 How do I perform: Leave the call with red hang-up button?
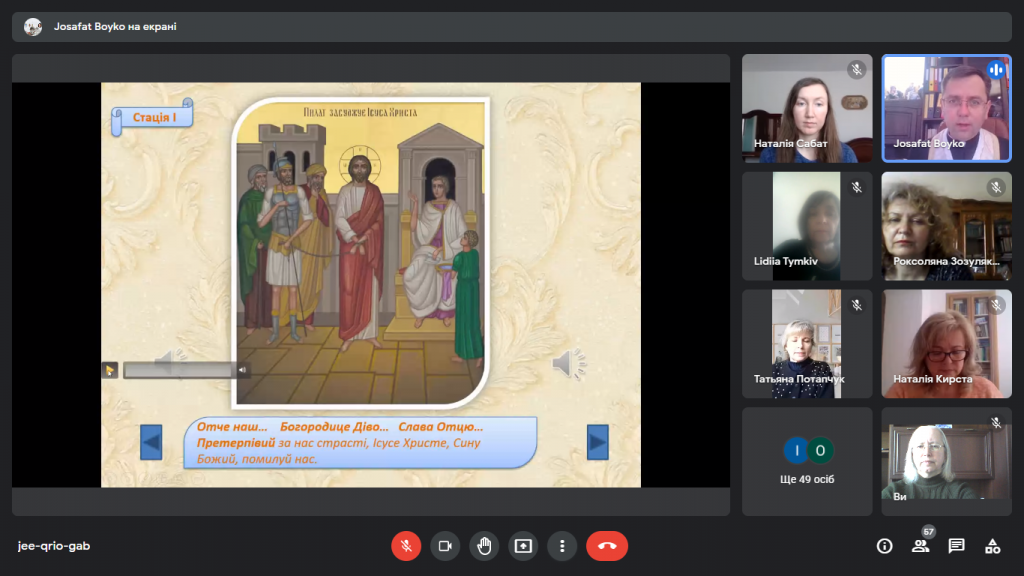[x=607, y=546]
